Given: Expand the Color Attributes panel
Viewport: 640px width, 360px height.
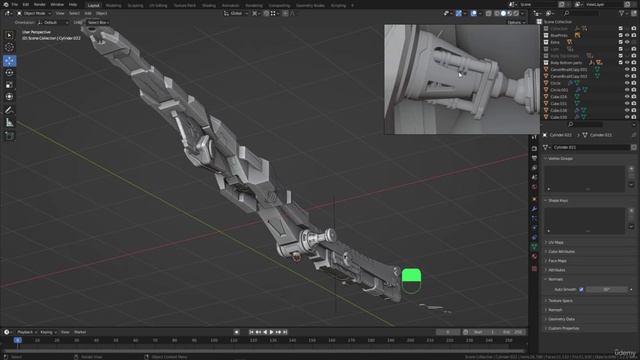Looking at the screenshot, I should click(561, 251).
